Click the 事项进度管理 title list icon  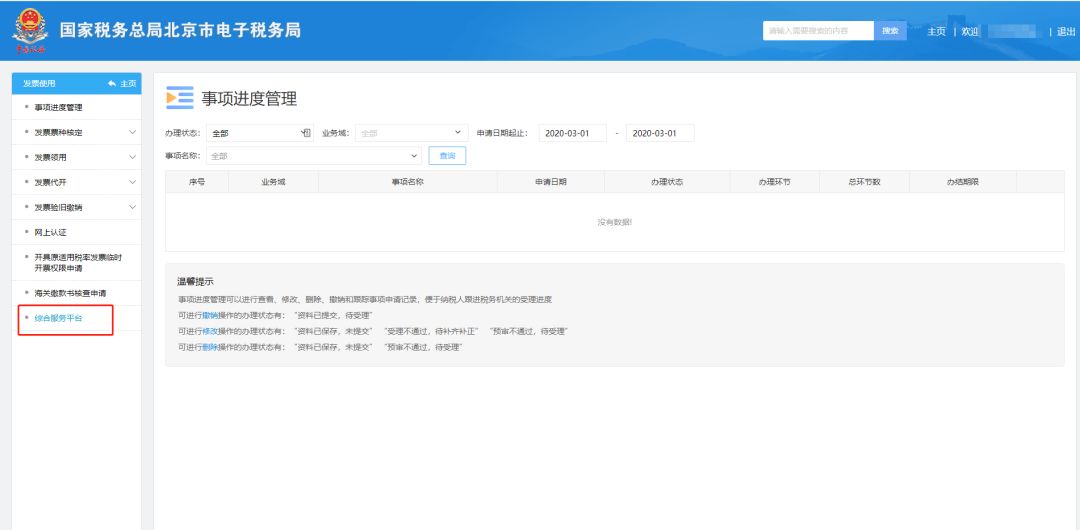180,98
